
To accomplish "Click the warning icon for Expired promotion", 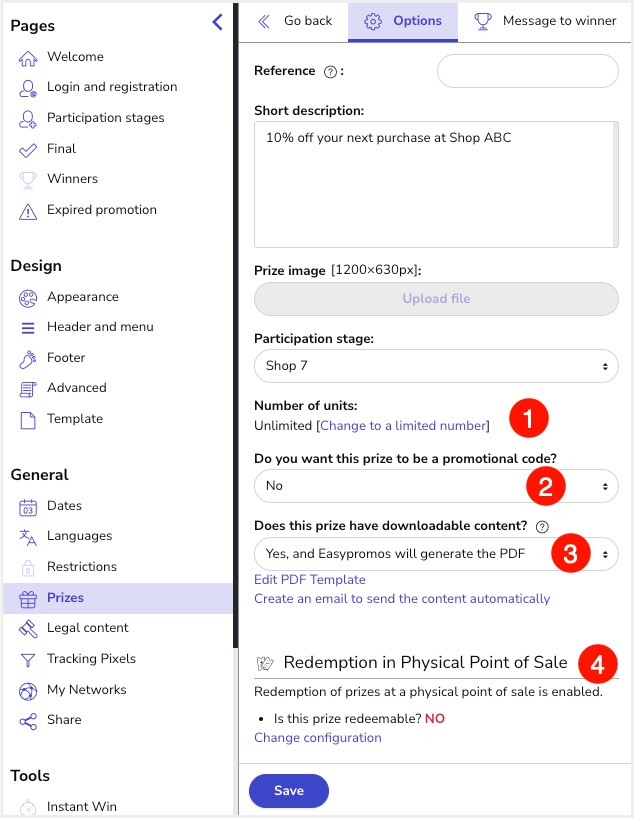I will (28, 210).
